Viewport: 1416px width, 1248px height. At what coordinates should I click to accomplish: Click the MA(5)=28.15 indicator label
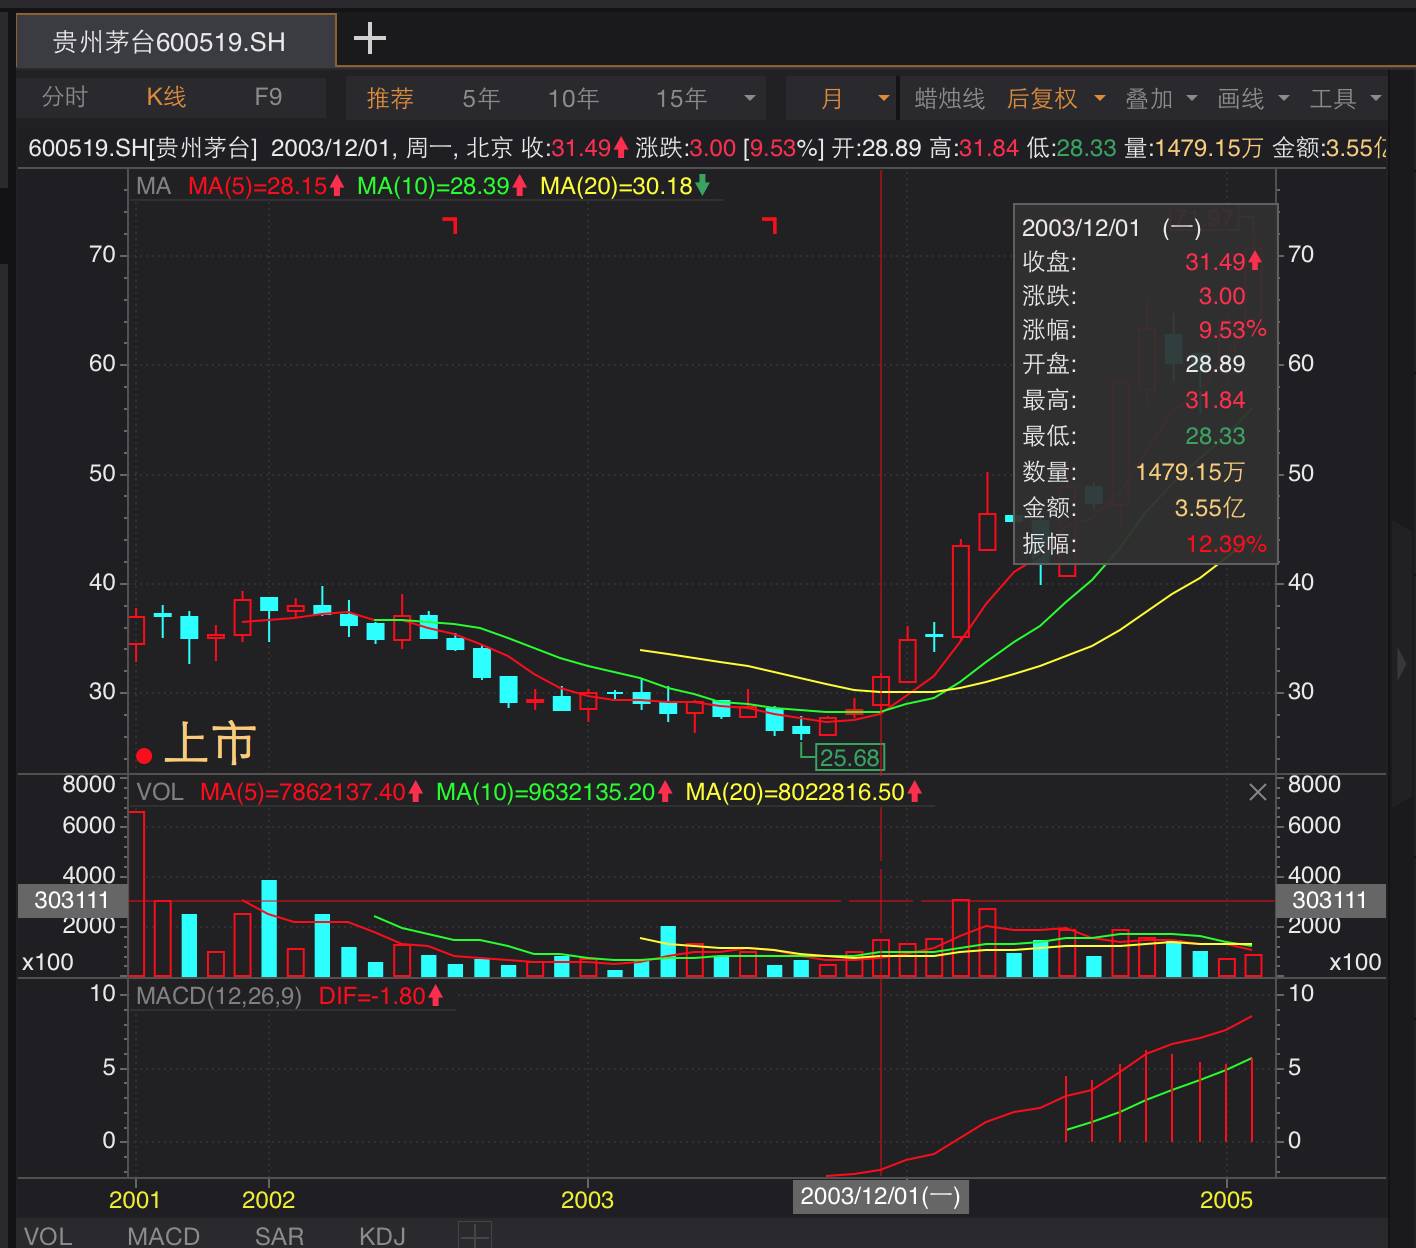coord(266,185)
